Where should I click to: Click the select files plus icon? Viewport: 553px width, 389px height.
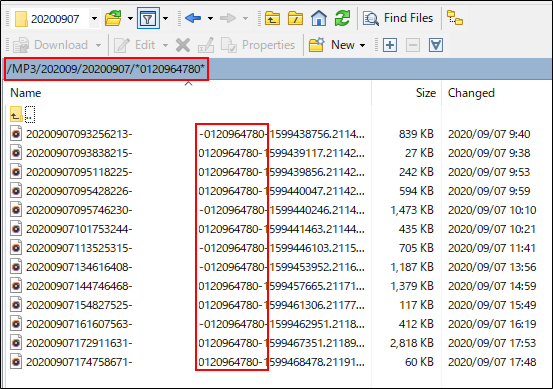point(390,45)
